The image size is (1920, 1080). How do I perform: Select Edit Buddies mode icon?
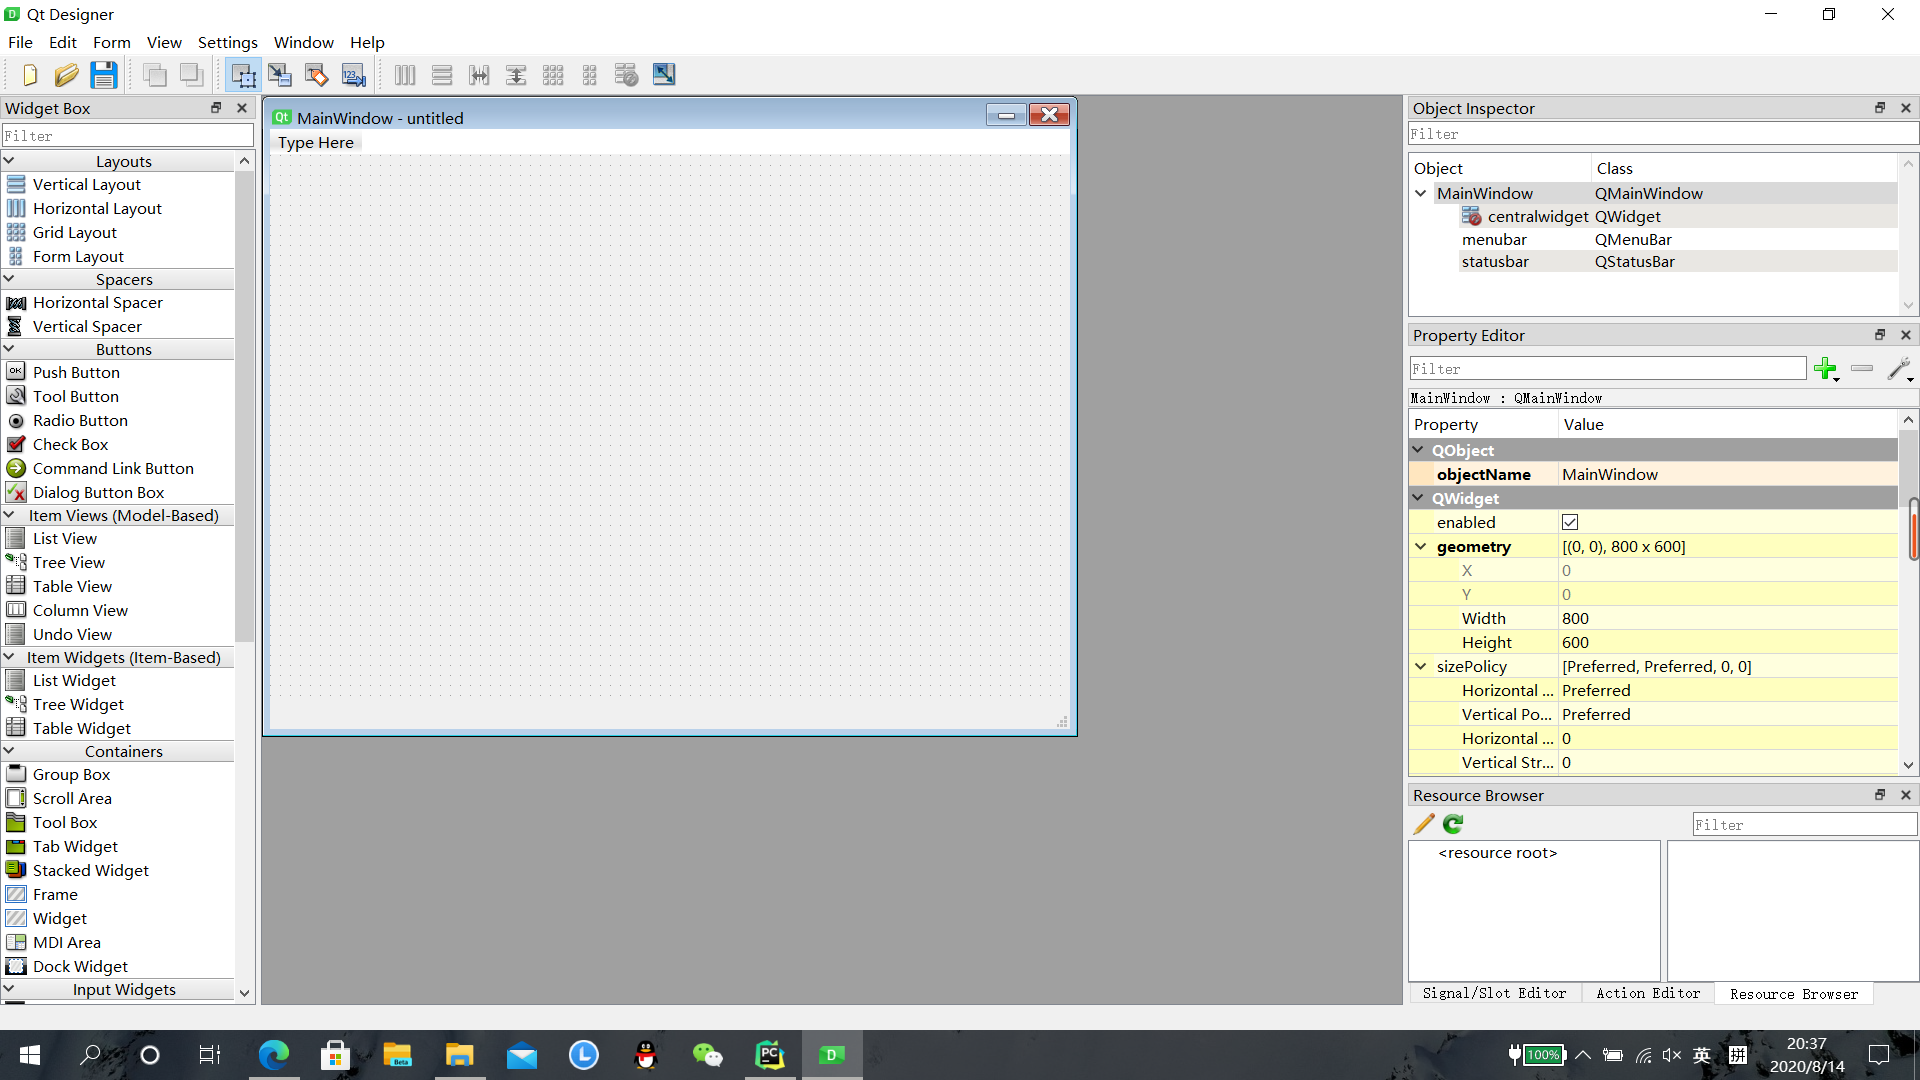coord(317,75)
